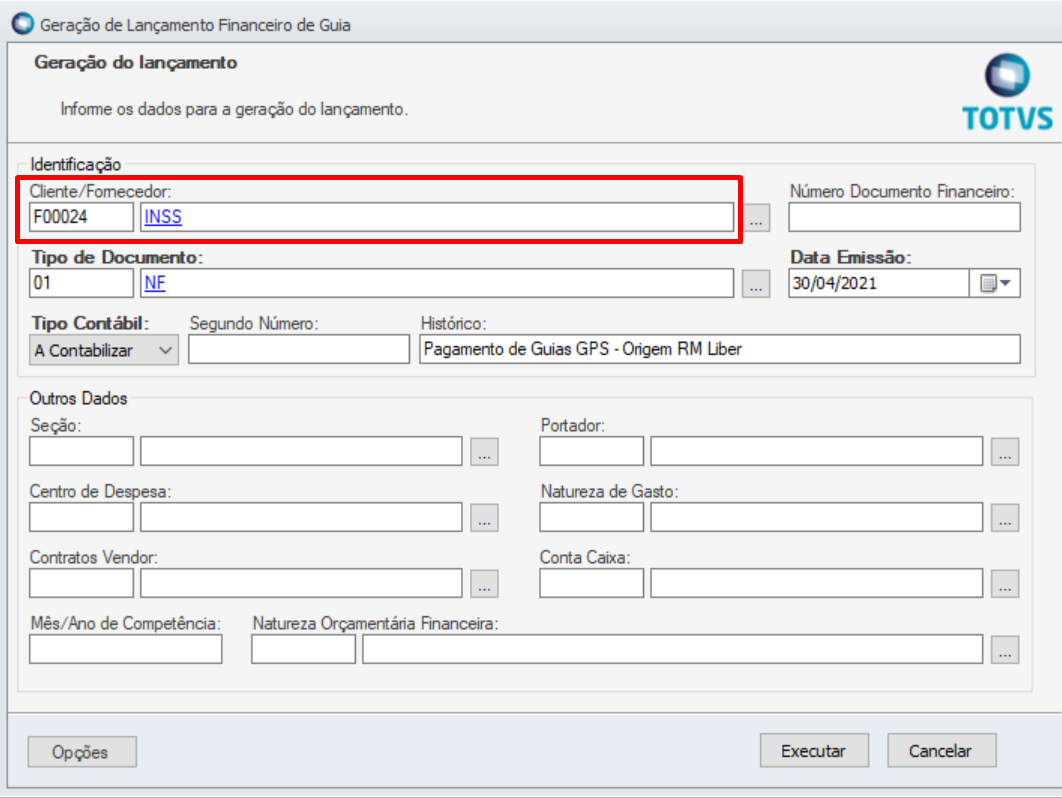Viewport: 1062px width, 798px height.
Task: Focus the Contratos Vendor code field
Action: click(81, 583)
